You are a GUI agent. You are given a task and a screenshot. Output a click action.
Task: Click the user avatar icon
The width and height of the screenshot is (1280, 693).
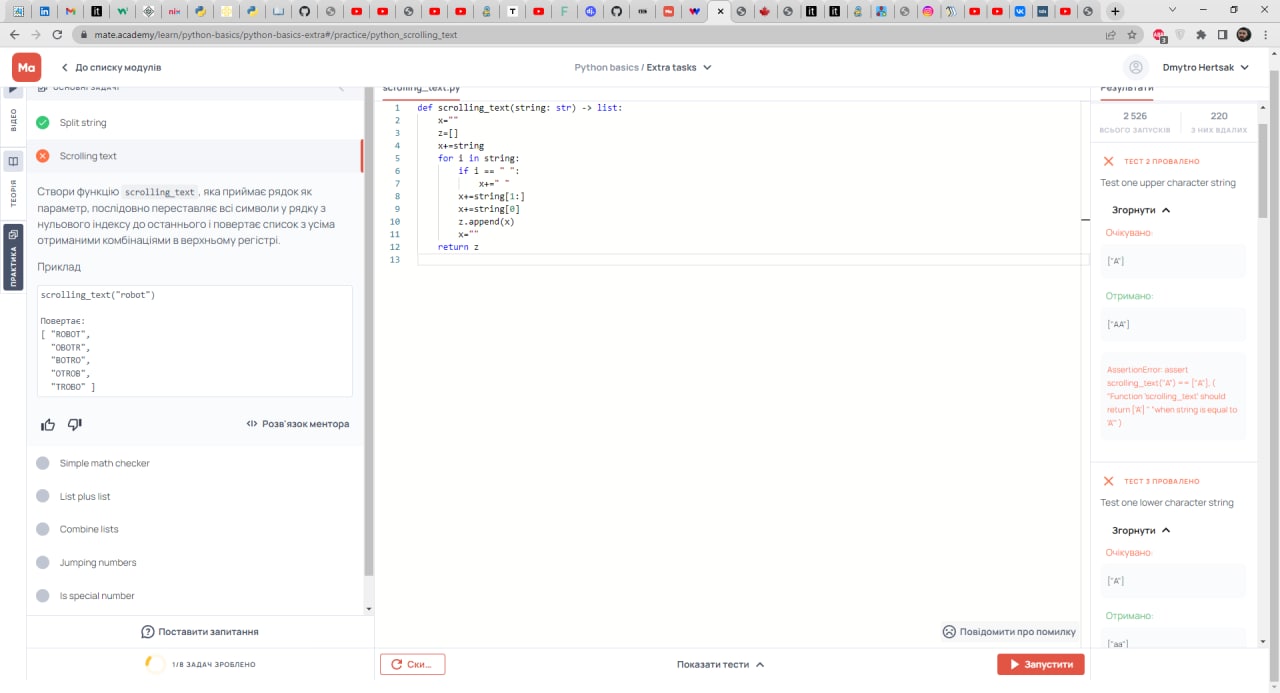point(1135,67)
